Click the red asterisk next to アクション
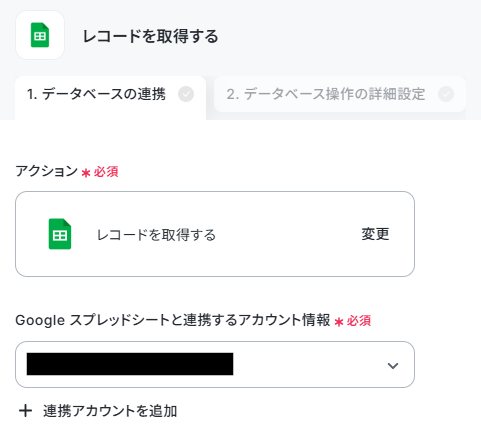Viewport: 481px width, 441px height. click(86, 173)
